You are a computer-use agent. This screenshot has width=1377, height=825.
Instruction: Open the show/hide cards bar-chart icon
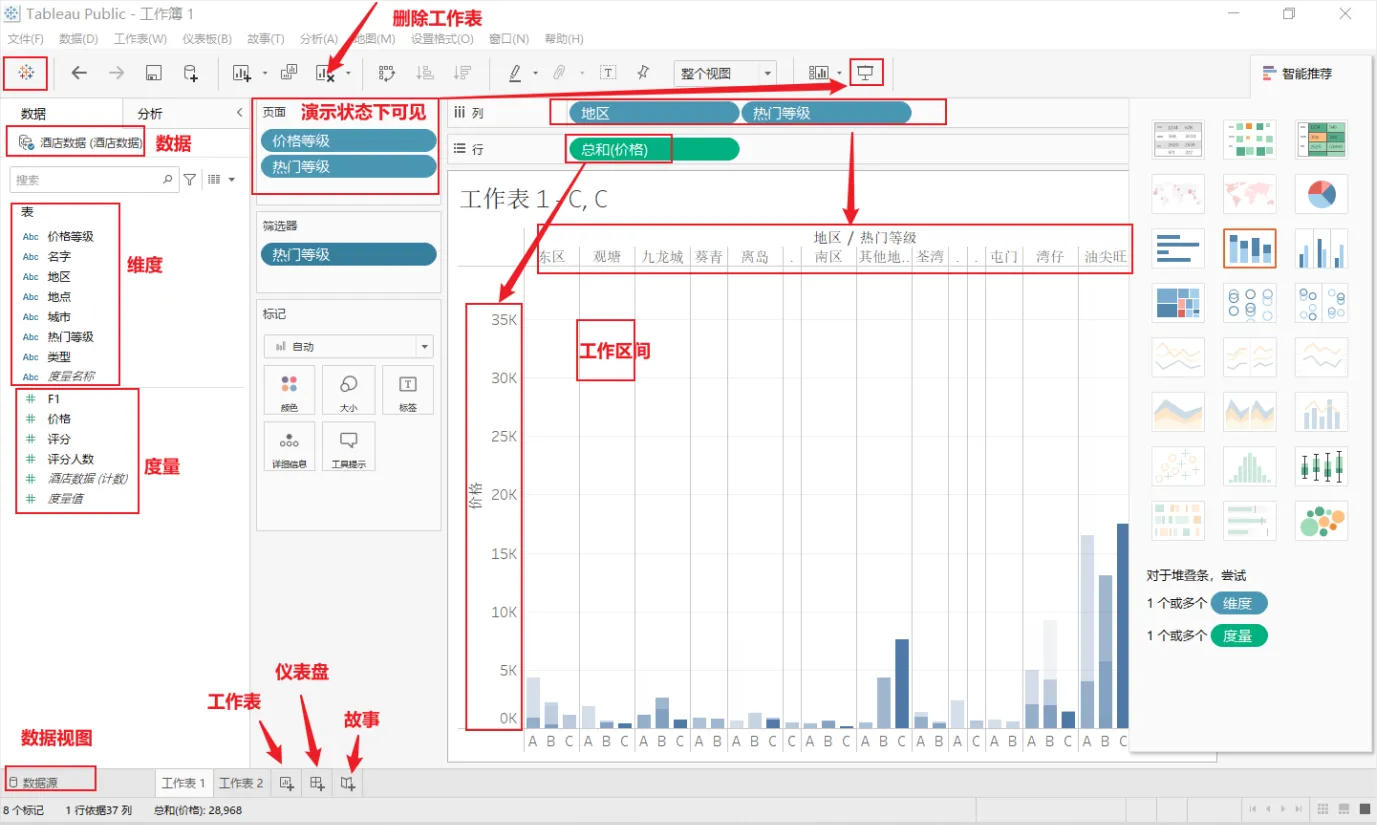819,73
